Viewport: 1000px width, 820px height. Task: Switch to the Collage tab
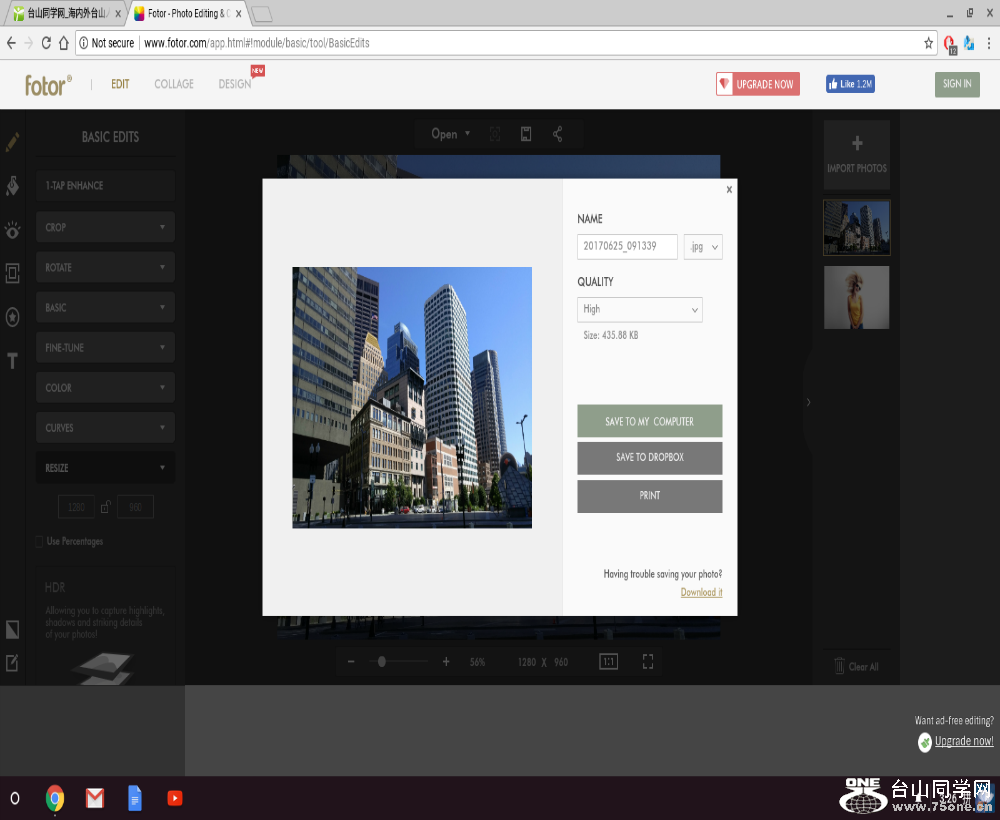[174, 84]
